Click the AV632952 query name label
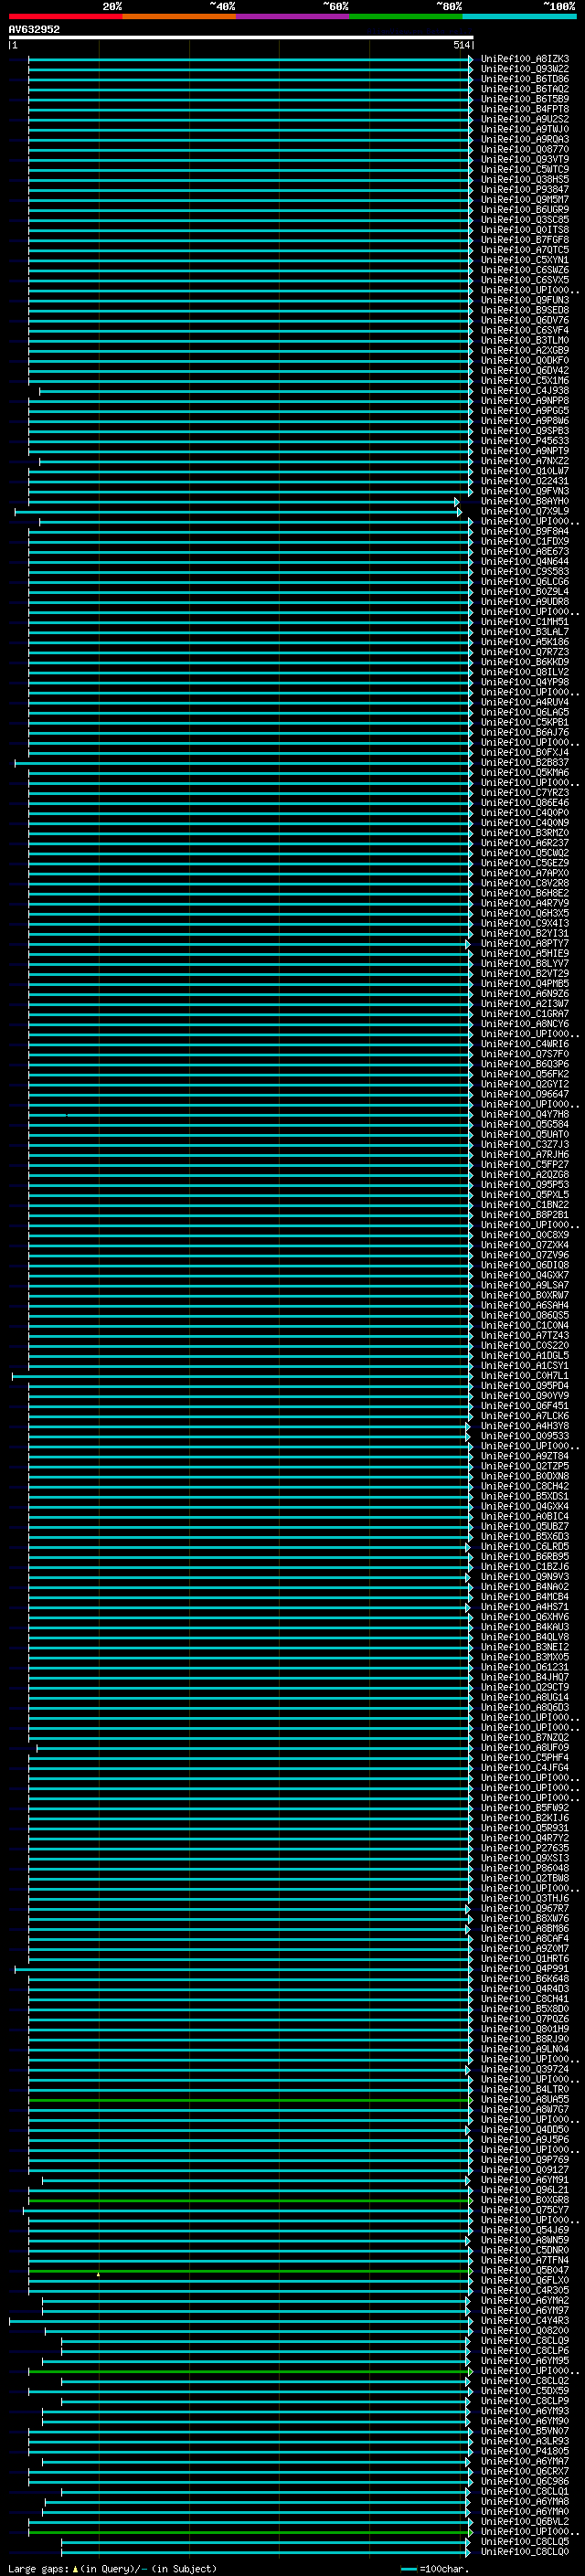Image resolution: width=585 pixels, height=2576 pixels. coord(34,30)
